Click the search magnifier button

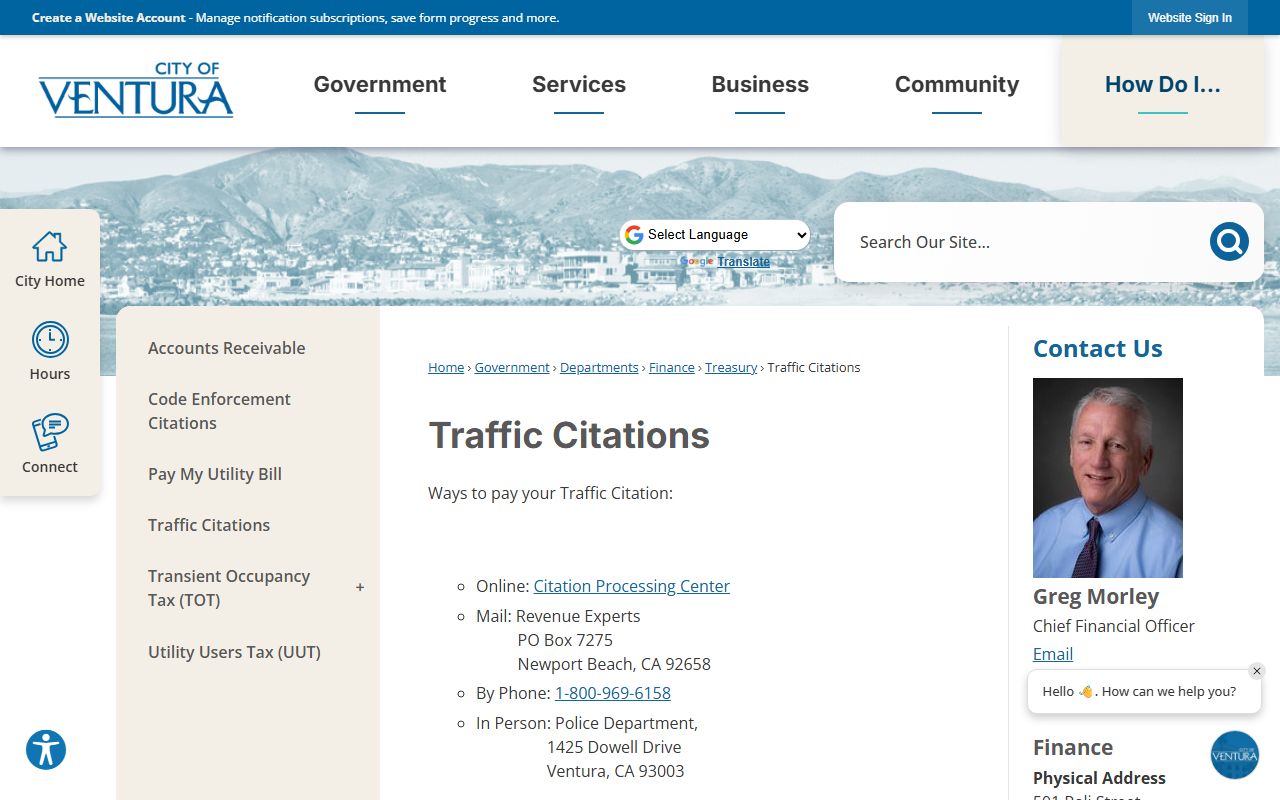click(x=1229, y=242)
